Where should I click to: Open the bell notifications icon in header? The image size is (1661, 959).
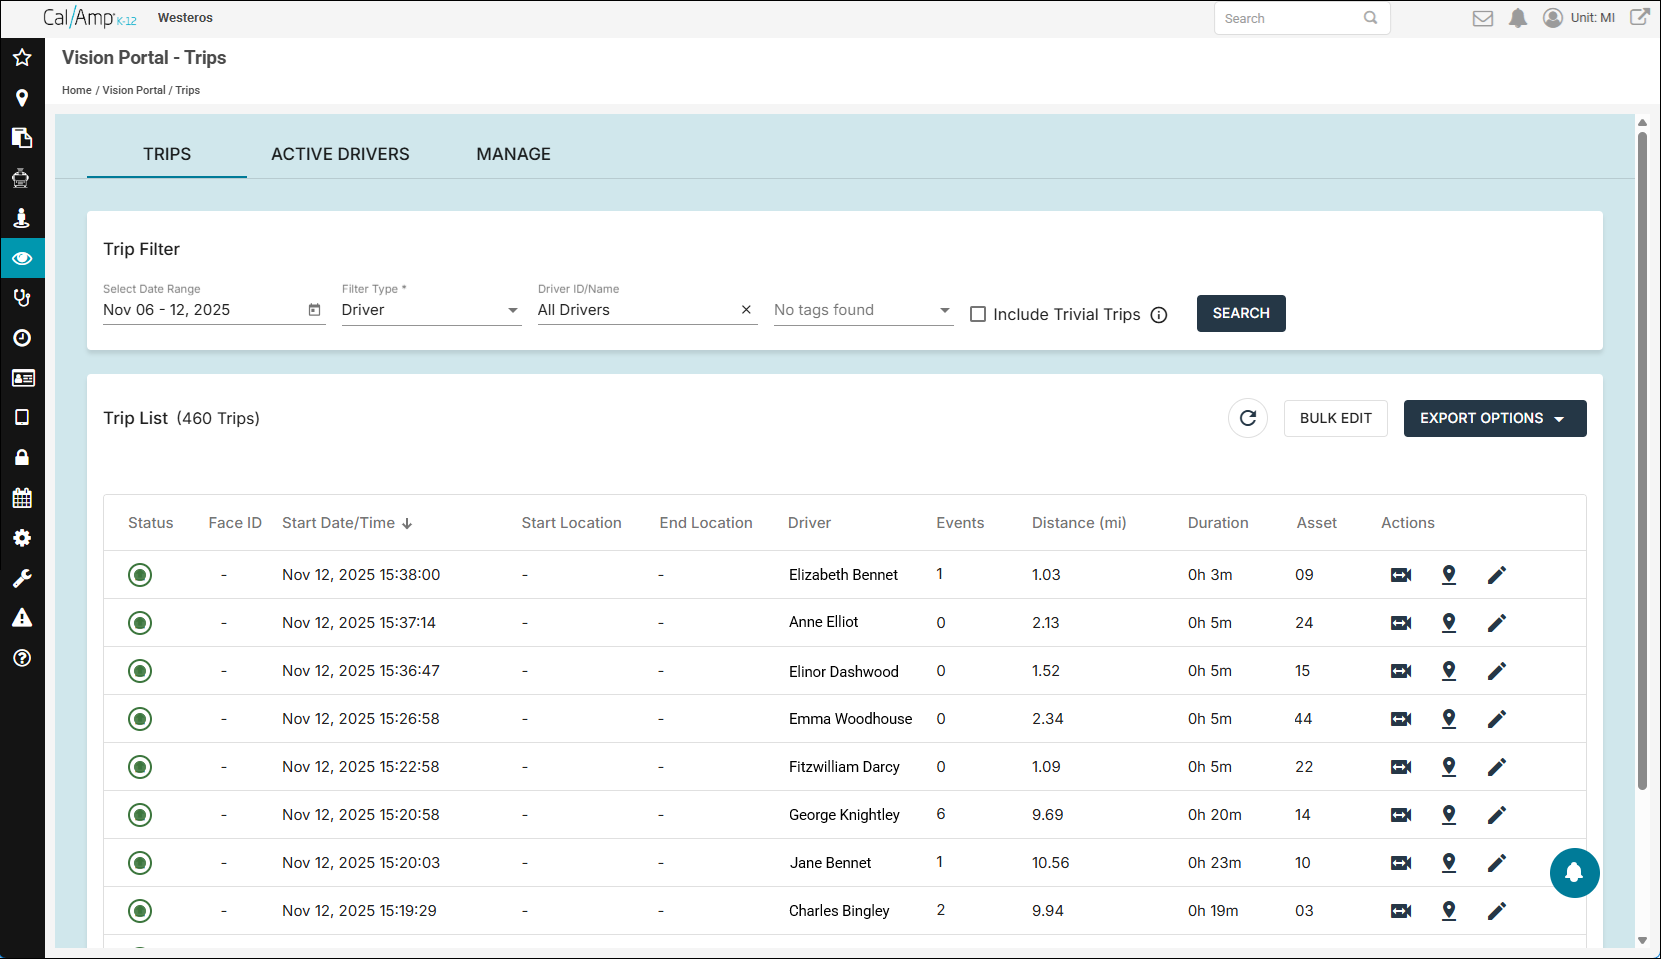[1518, 18]
